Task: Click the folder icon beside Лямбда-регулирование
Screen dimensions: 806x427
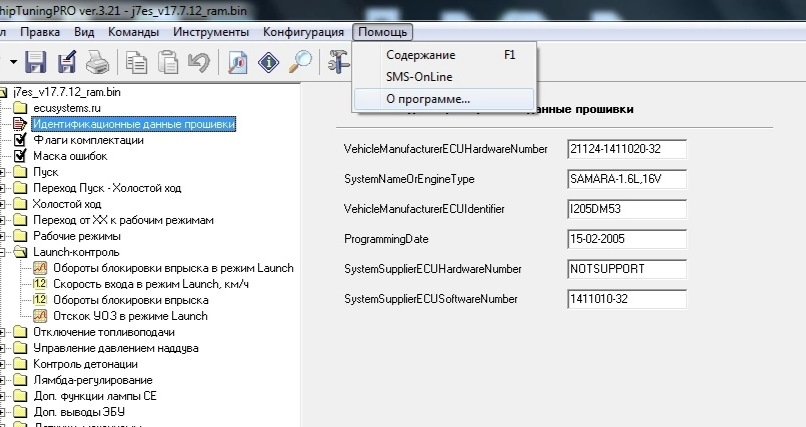Action: (x=20, y=380)
